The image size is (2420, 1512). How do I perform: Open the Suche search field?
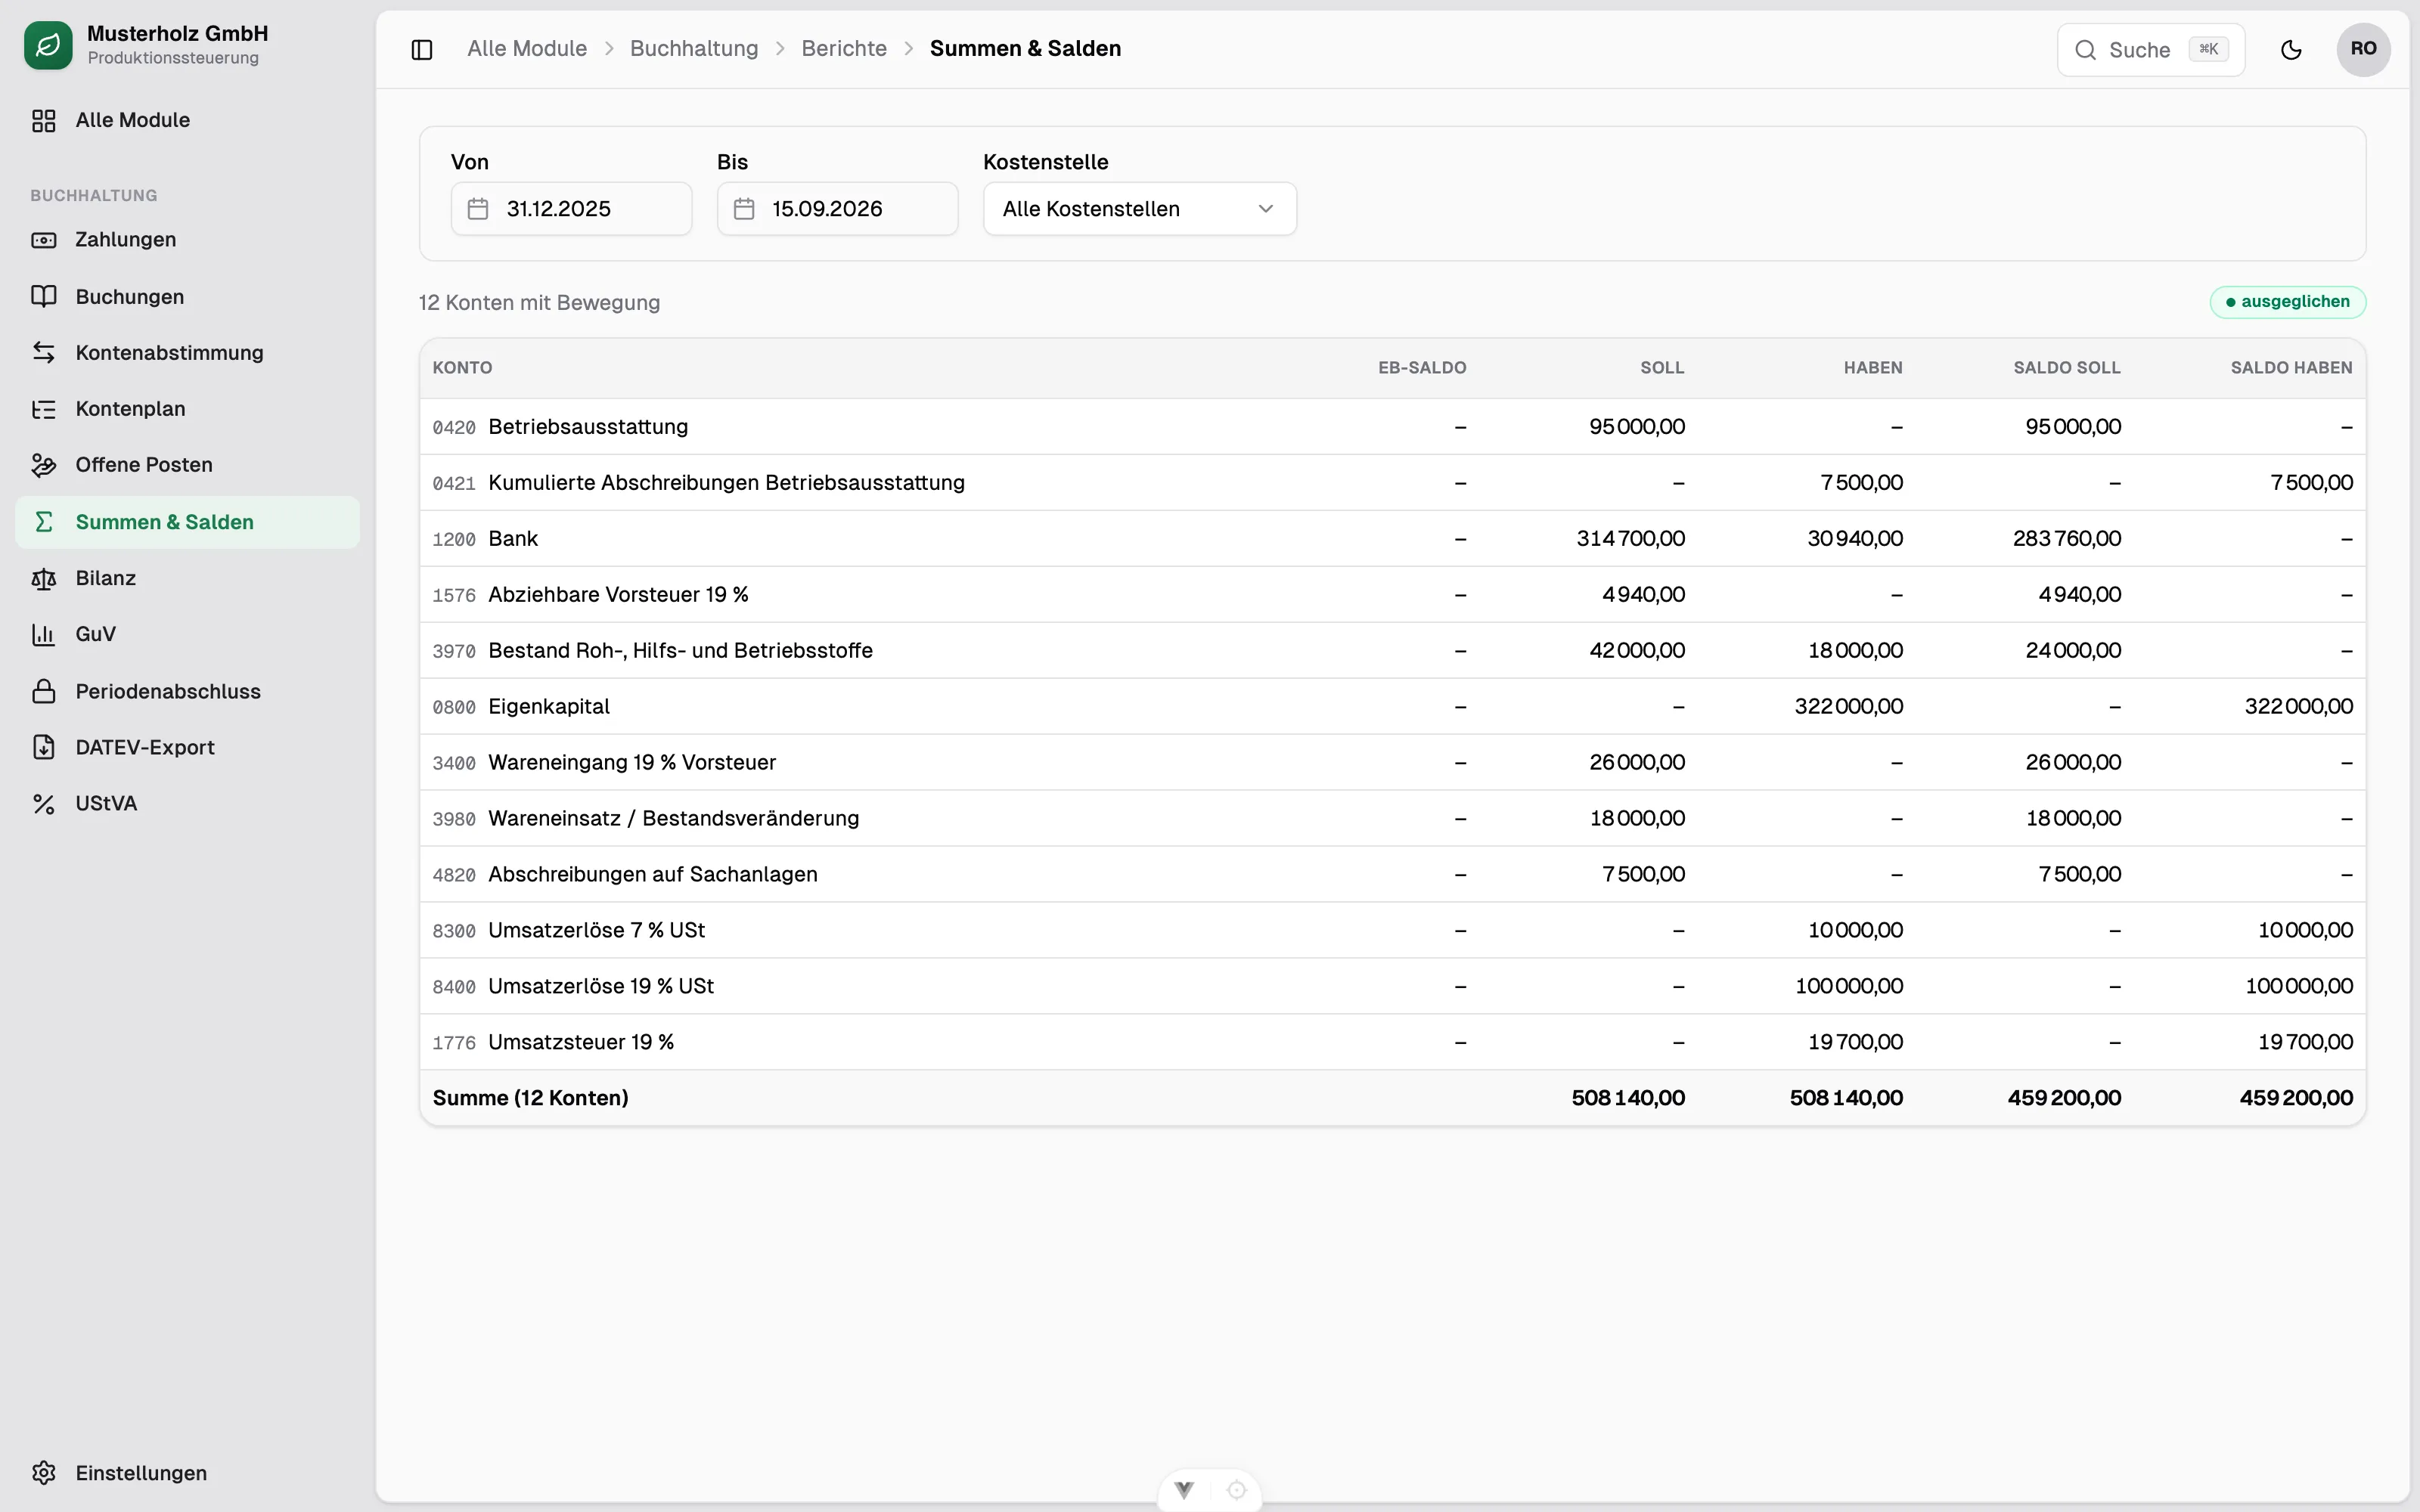(2151, 50)
